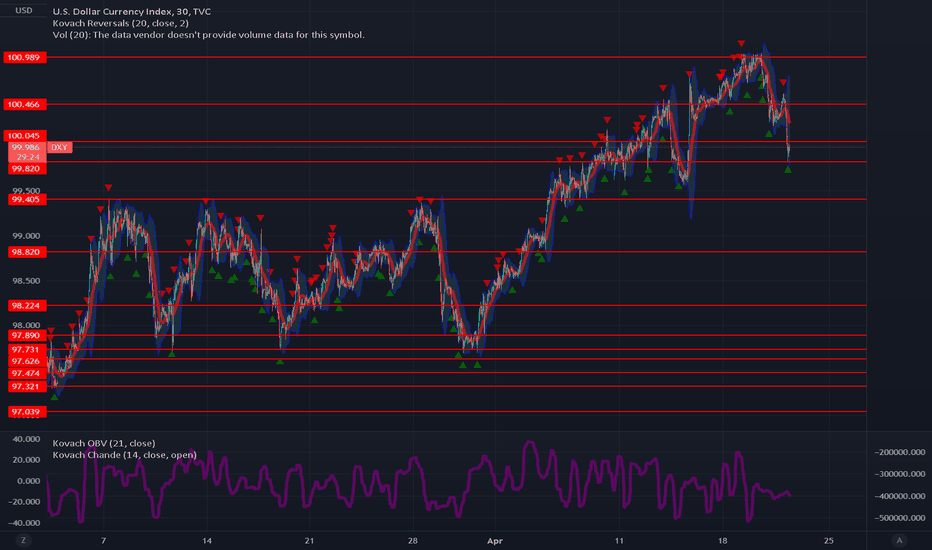Select the Kovach Chande (14, close, open) legend
The image size is (932, 550).
(124, 455)
